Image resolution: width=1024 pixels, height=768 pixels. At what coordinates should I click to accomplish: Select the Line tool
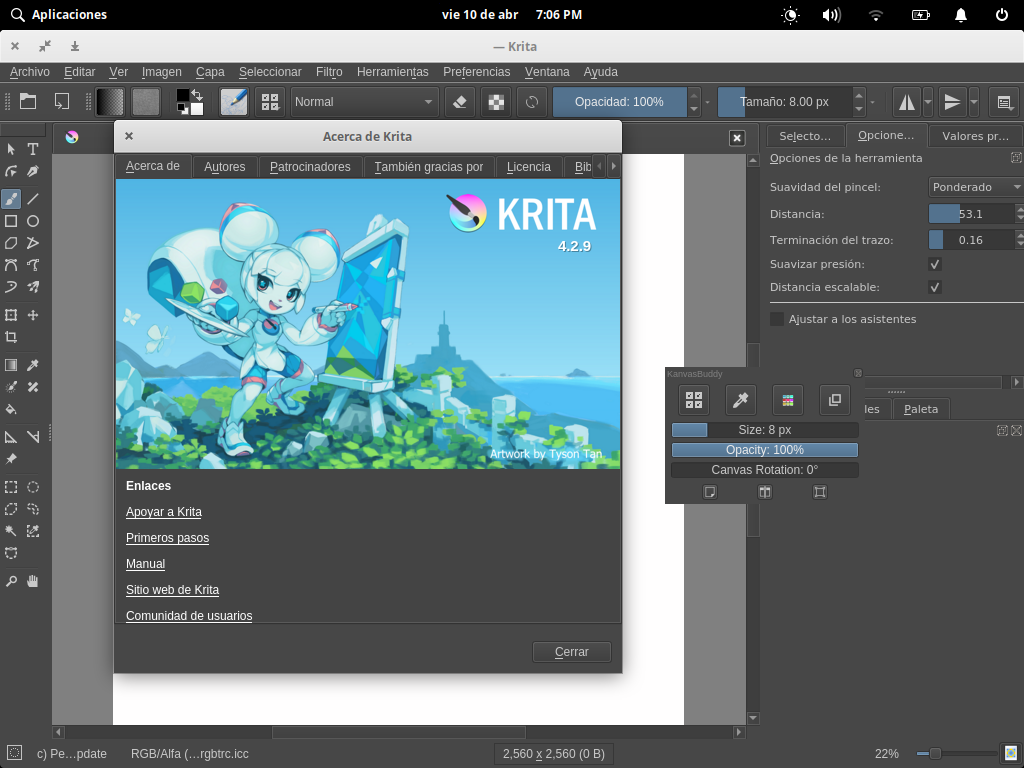pyautogui.click(x=33, y=199)
